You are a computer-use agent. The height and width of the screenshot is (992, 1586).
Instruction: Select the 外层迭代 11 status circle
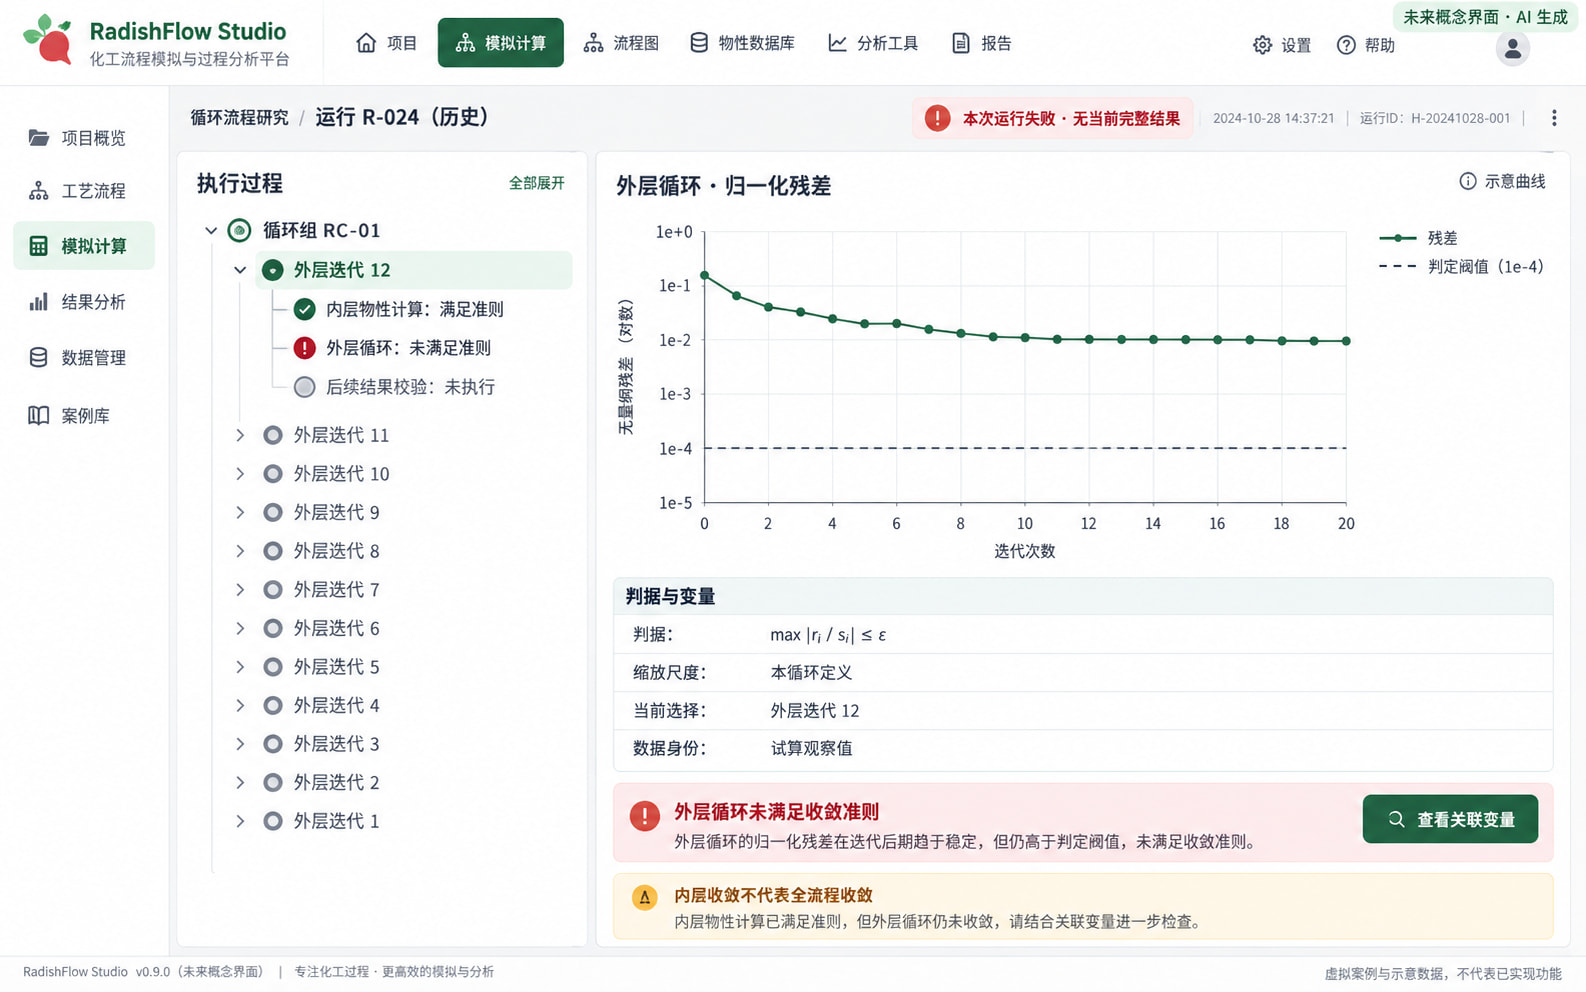[272, 435]
